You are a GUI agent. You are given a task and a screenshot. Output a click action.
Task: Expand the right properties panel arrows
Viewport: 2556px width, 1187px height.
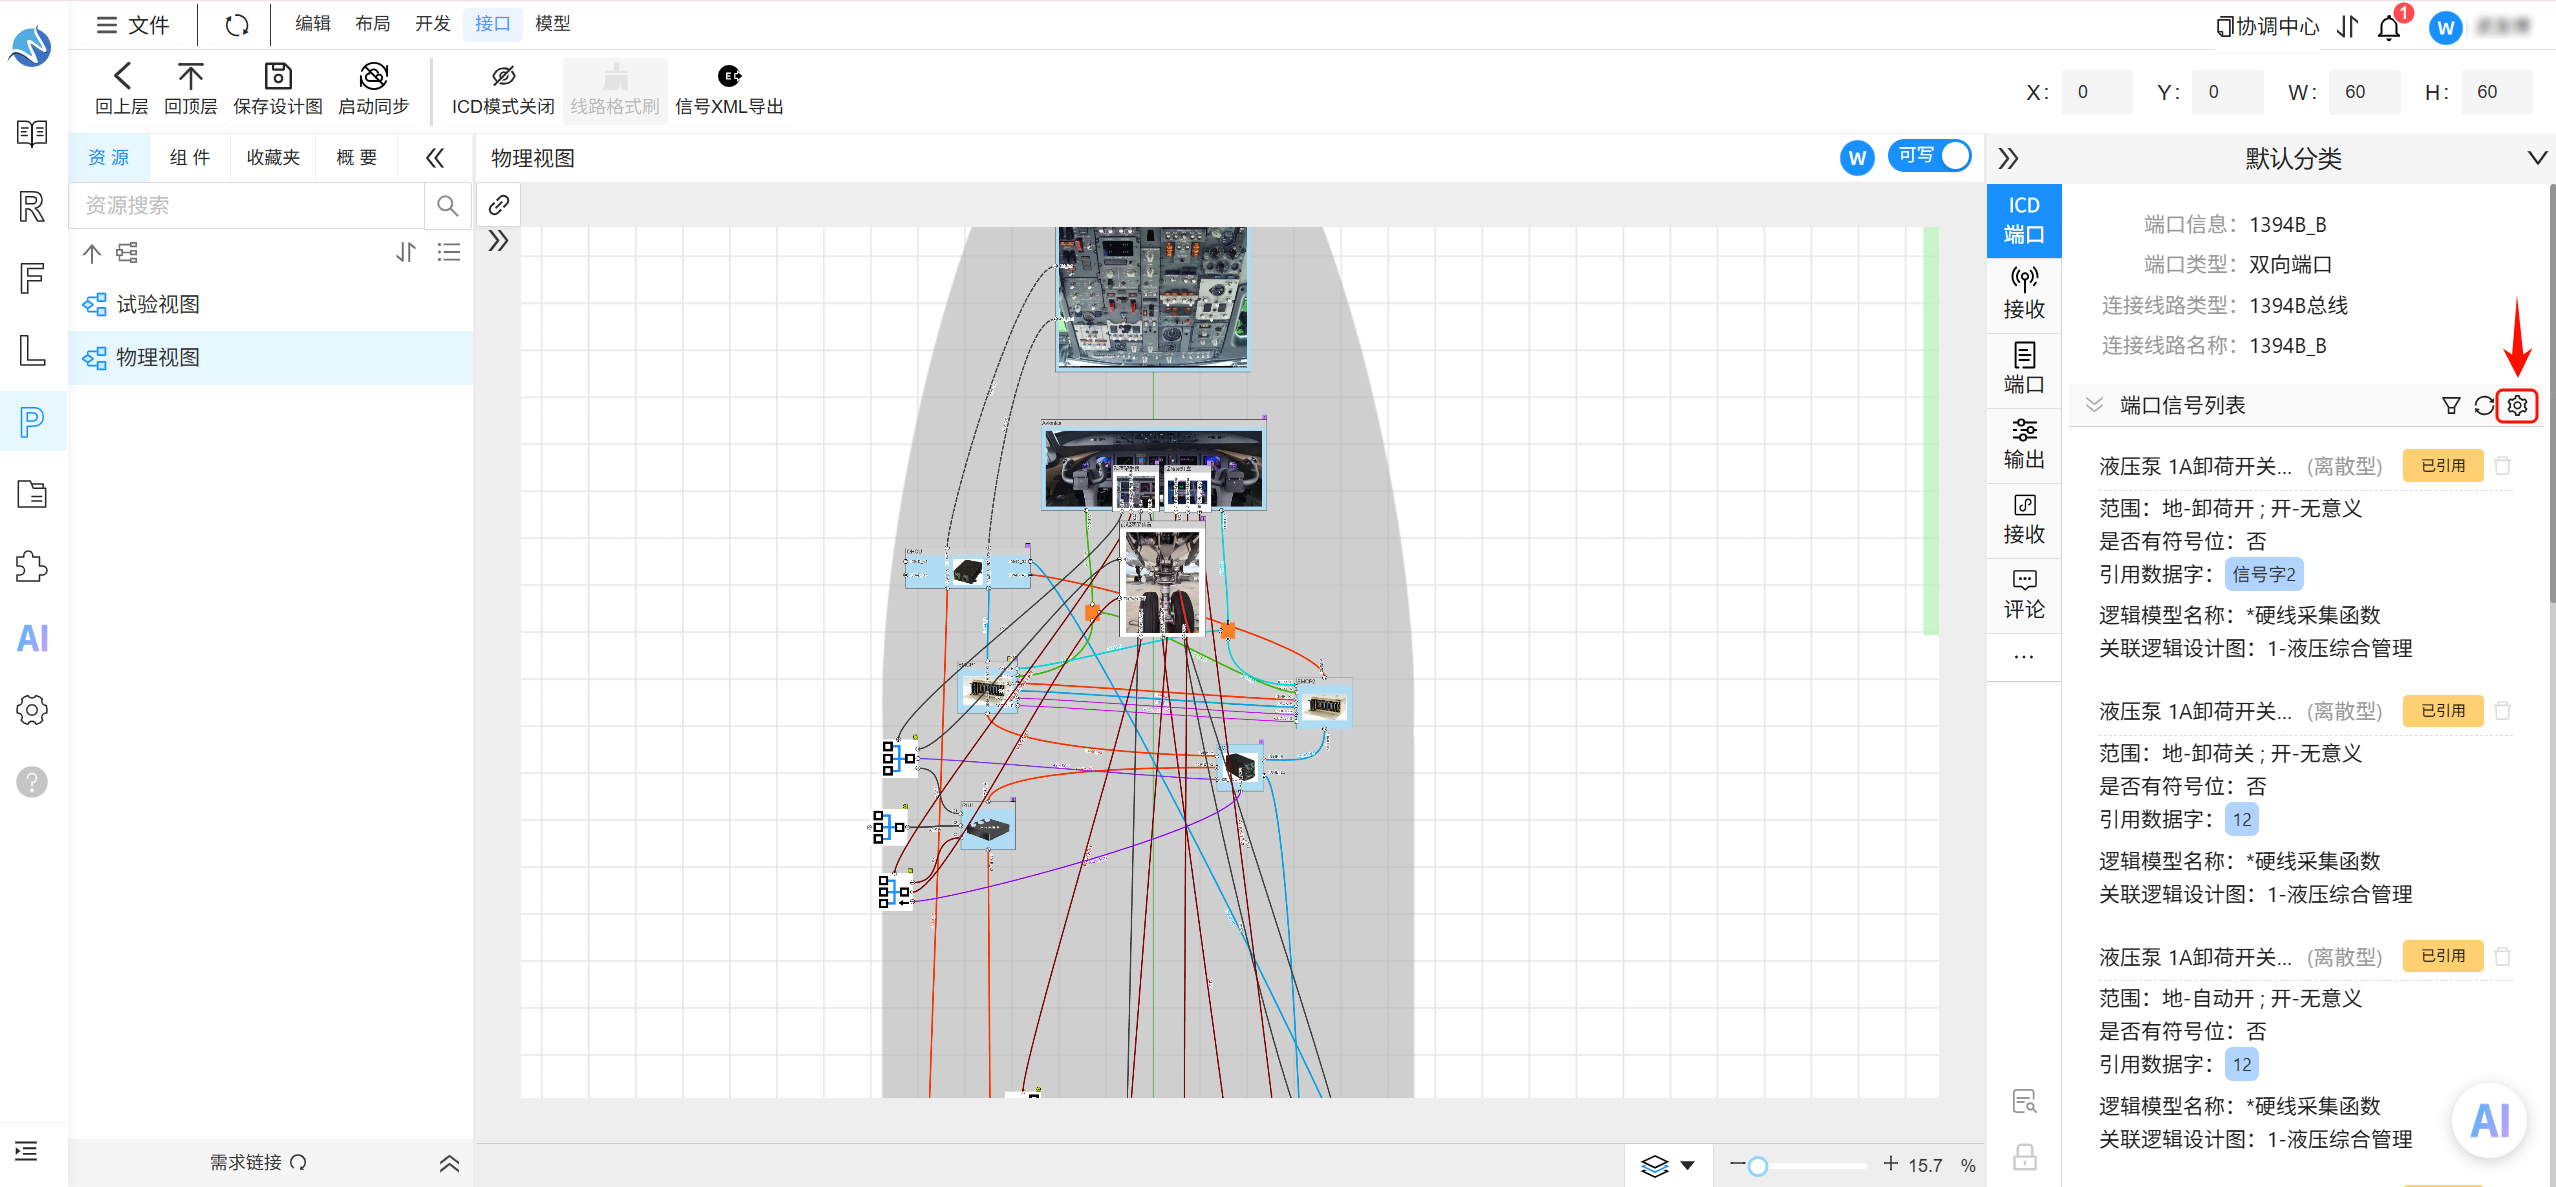coord(2008,158)
